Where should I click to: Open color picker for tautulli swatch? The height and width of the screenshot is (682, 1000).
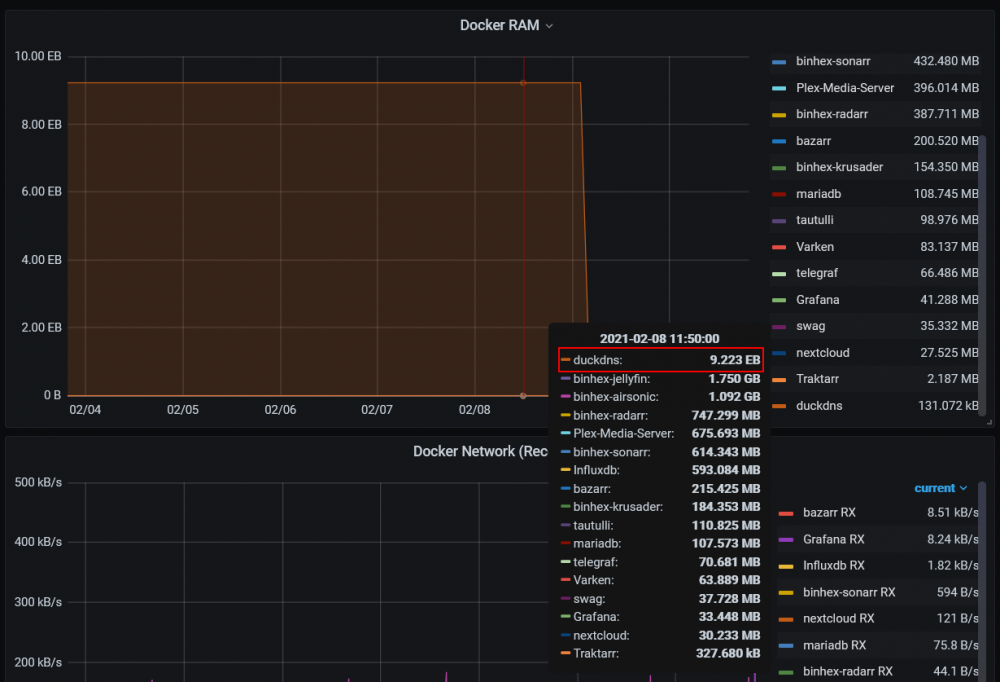[x=779, y=221]
